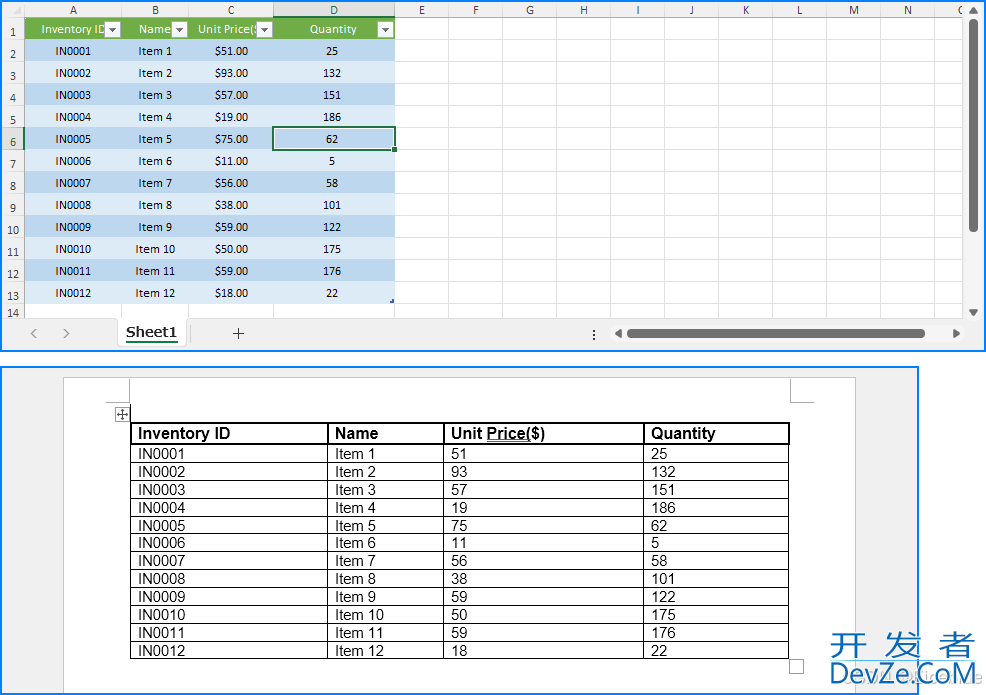The height and width of the screenshot is (695, 986).
Task: Click the vertical scrollbar thumb
Action: pos(973,126)
